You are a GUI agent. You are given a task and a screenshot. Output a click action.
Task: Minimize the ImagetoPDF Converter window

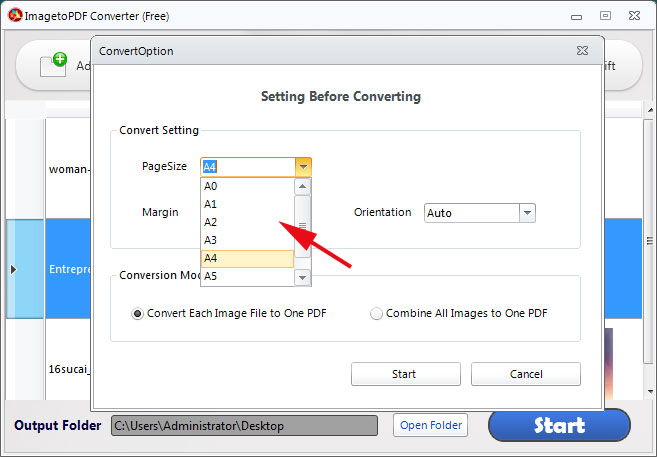tap(577, 17)
